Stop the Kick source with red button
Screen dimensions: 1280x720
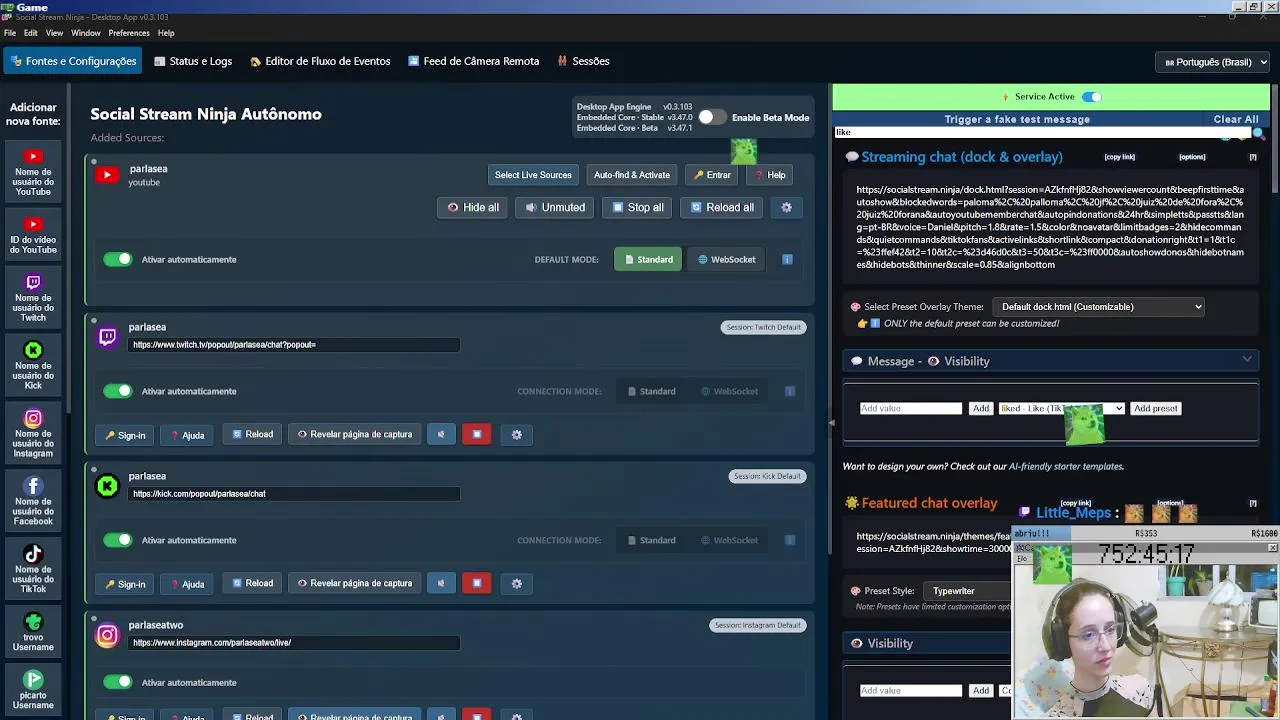[477, 583]
